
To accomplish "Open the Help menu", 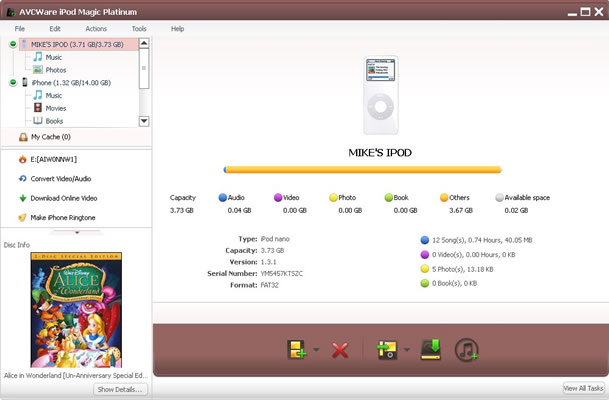I will [x=177, y=29].
